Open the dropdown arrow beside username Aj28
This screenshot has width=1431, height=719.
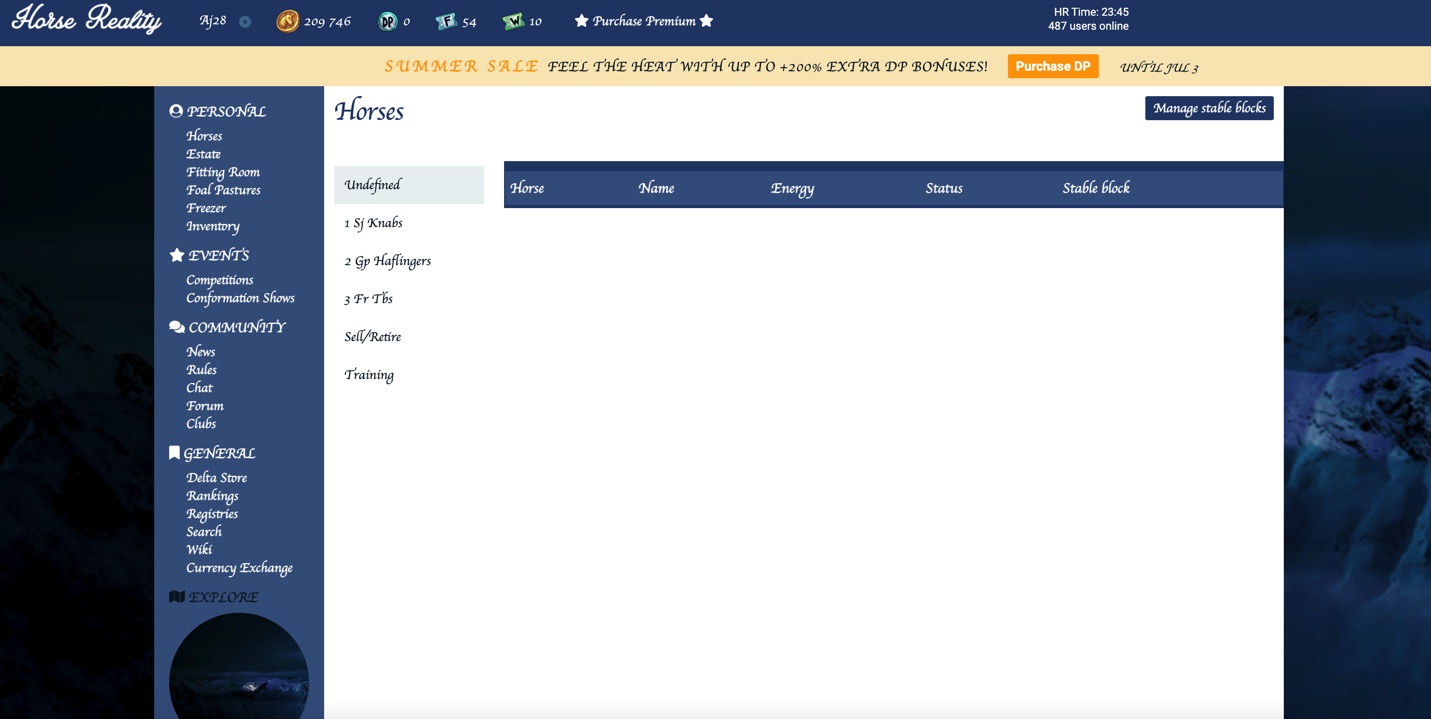(245, 22)
